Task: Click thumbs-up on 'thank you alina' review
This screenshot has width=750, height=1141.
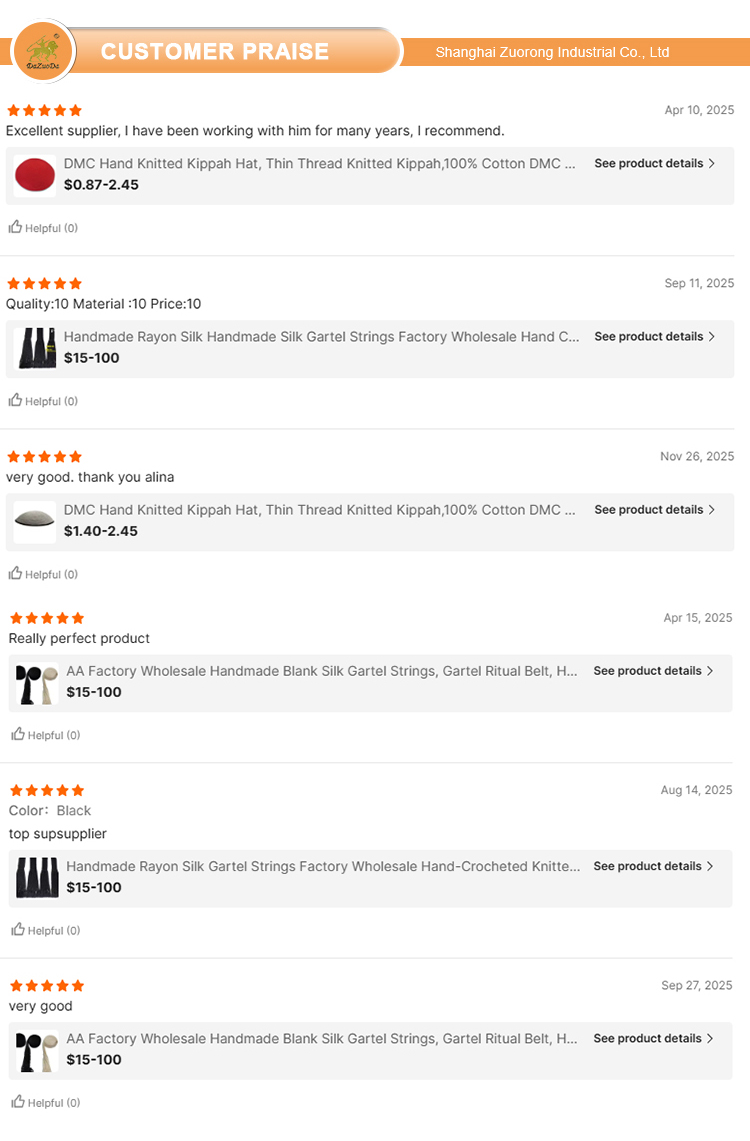Action: pyautogui.click(x=15, y=573)
